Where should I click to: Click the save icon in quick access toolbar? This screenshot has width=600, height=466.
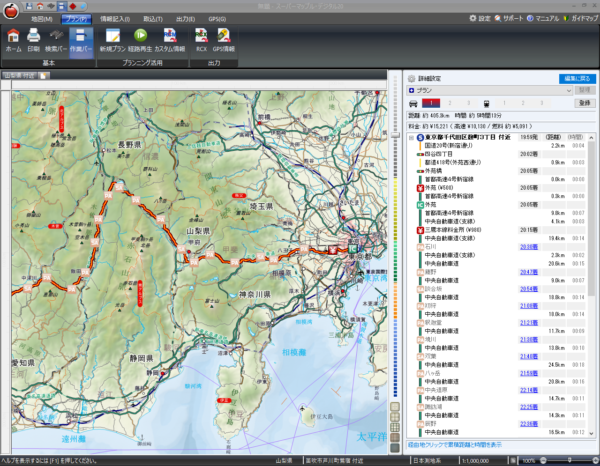(x=29, y=6)
